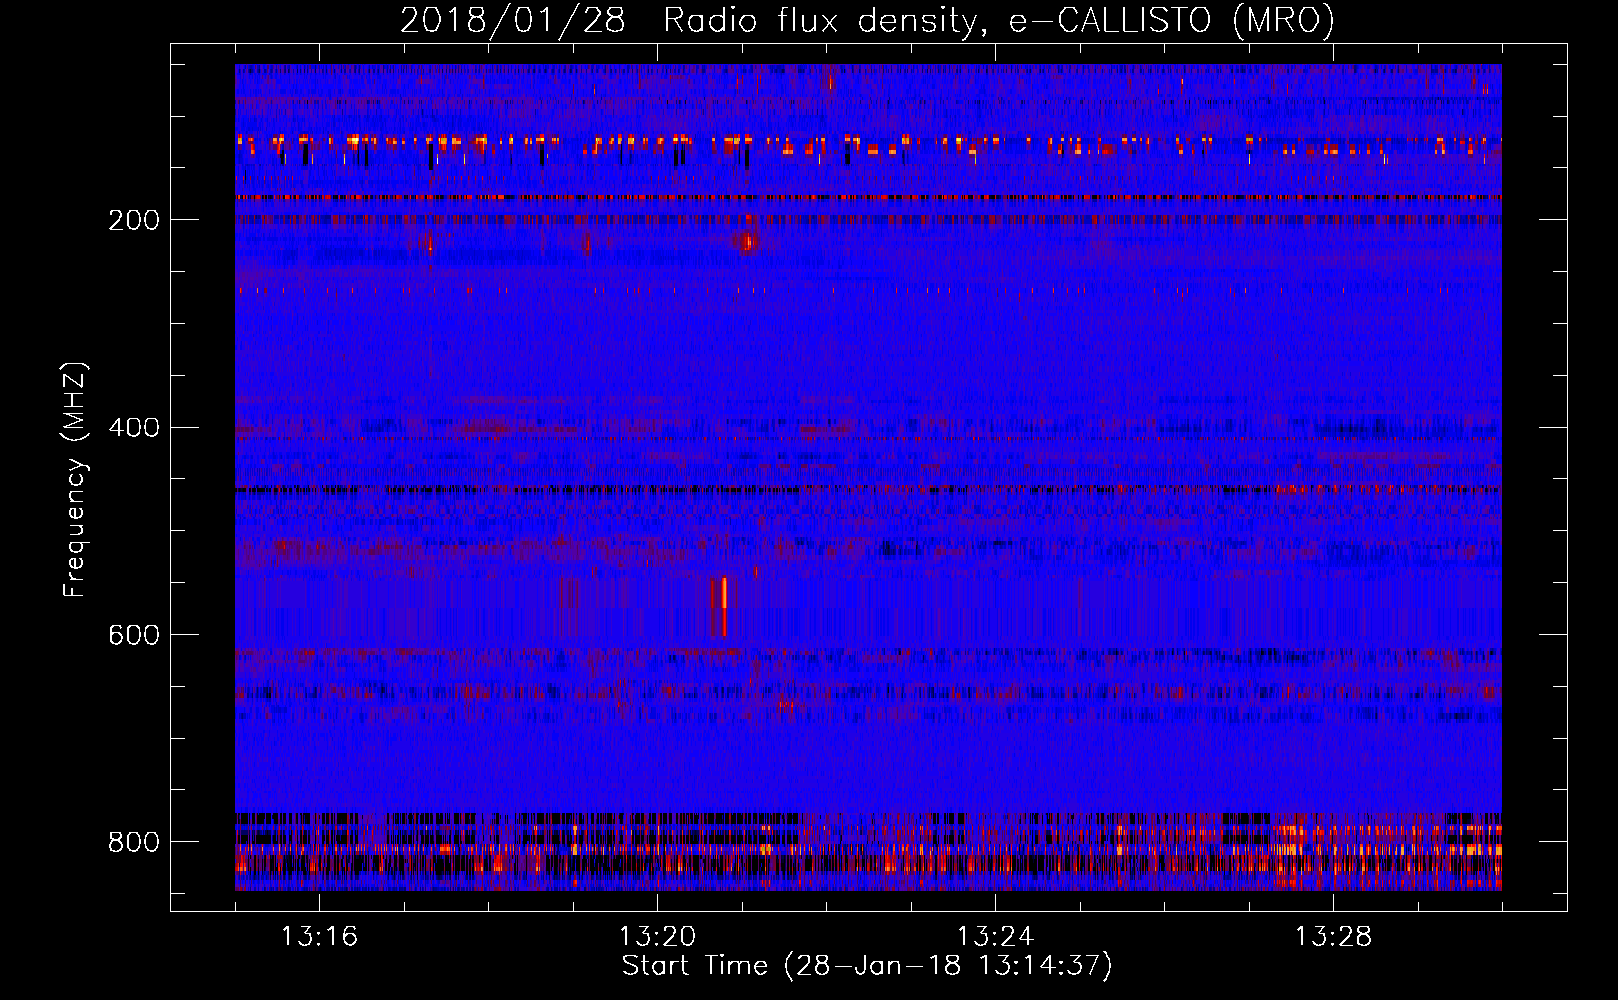Image resolution: width=1618 pixels, height=1000 pixels.
Task: Click the 'Start Time (28-Jan-18 13:14:37)' label
Action: 867,966
